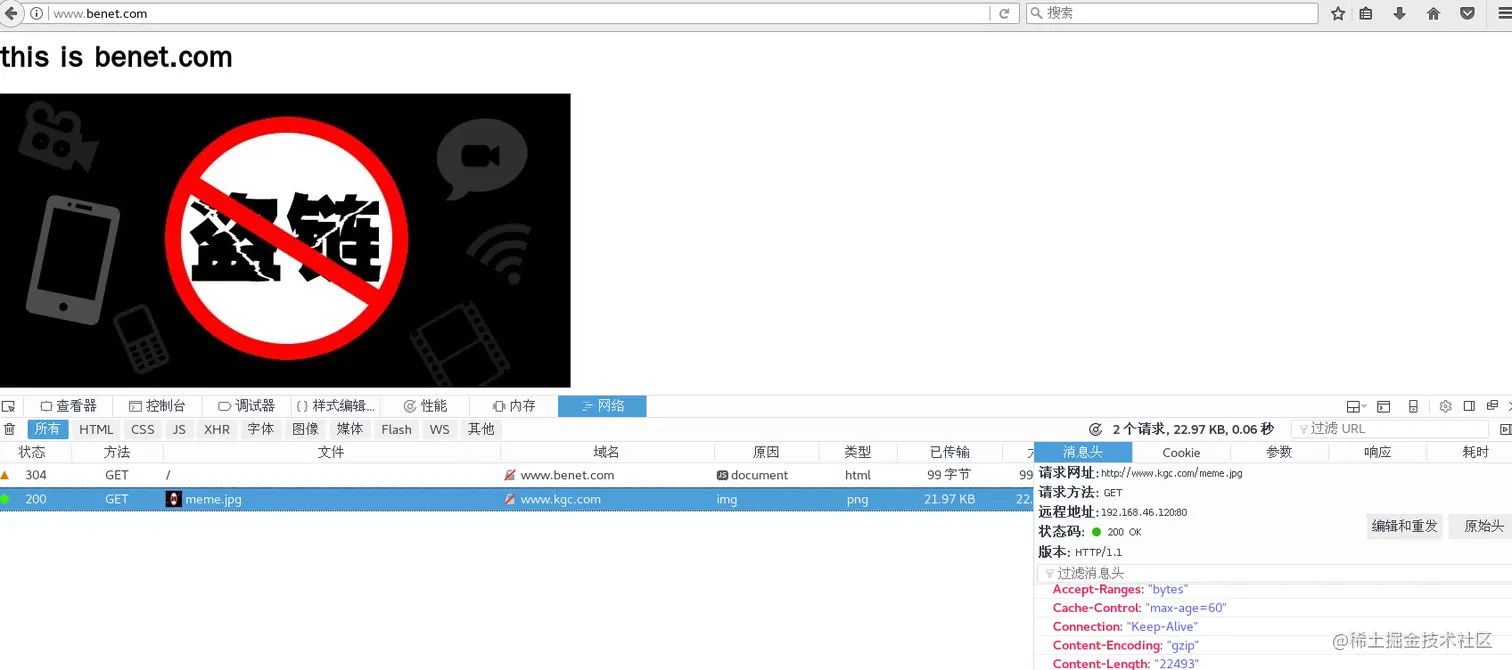Open the Firefox hamburger menu
The width and height of the screenshot is (1512, 670).
click(x=1502, y=13)
